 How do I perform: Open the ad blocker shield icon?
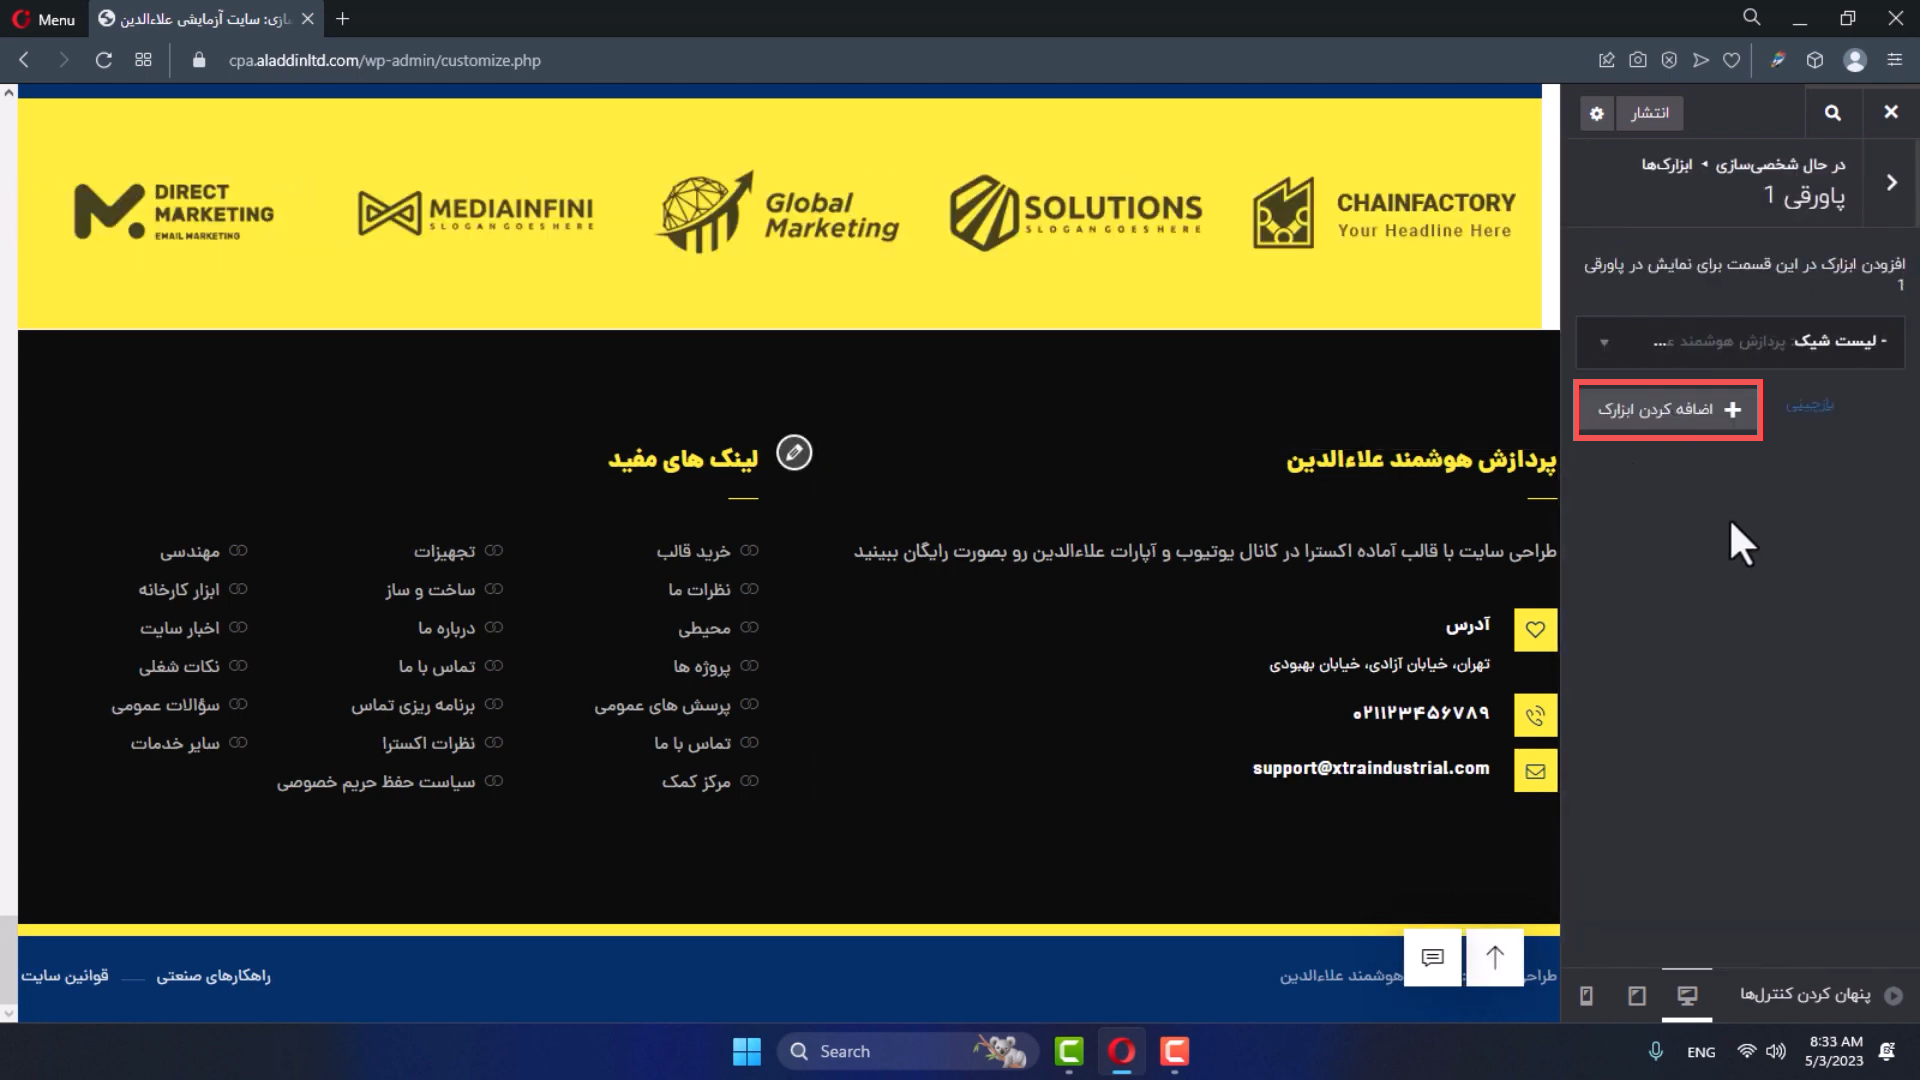point(1669,60)
